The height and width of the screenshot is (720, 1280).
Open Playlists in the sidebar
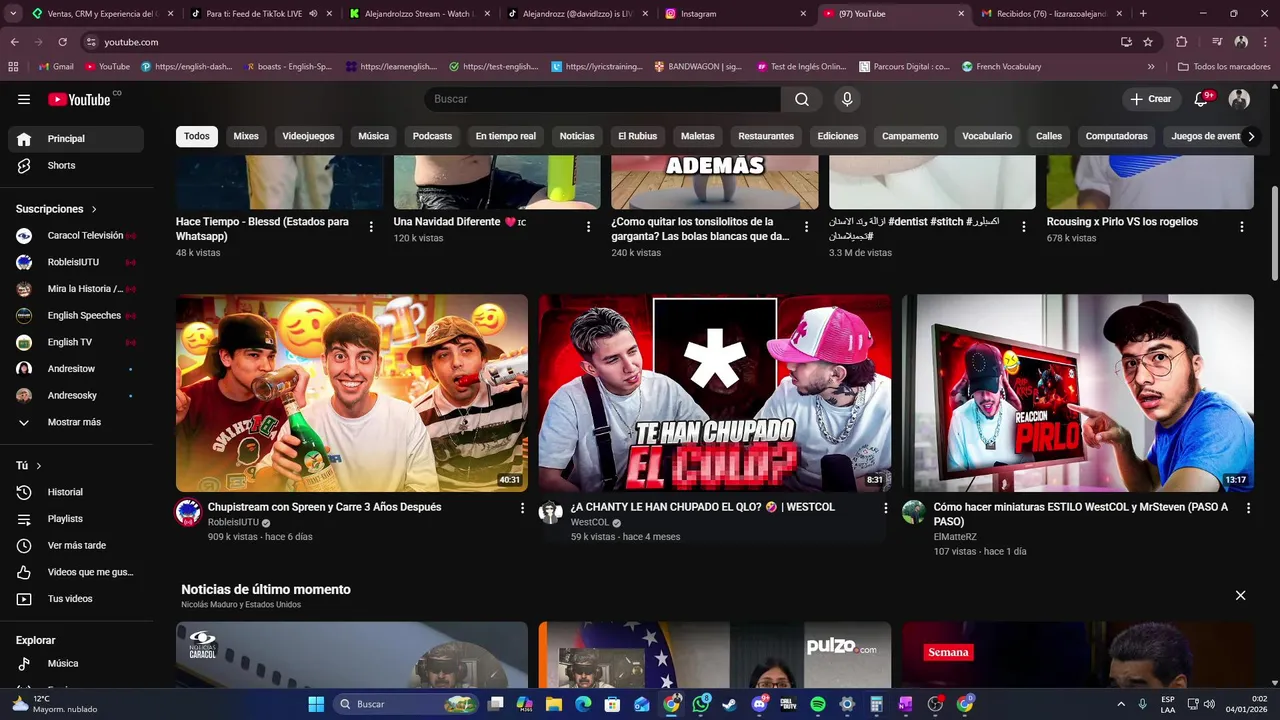coord(76,519)
